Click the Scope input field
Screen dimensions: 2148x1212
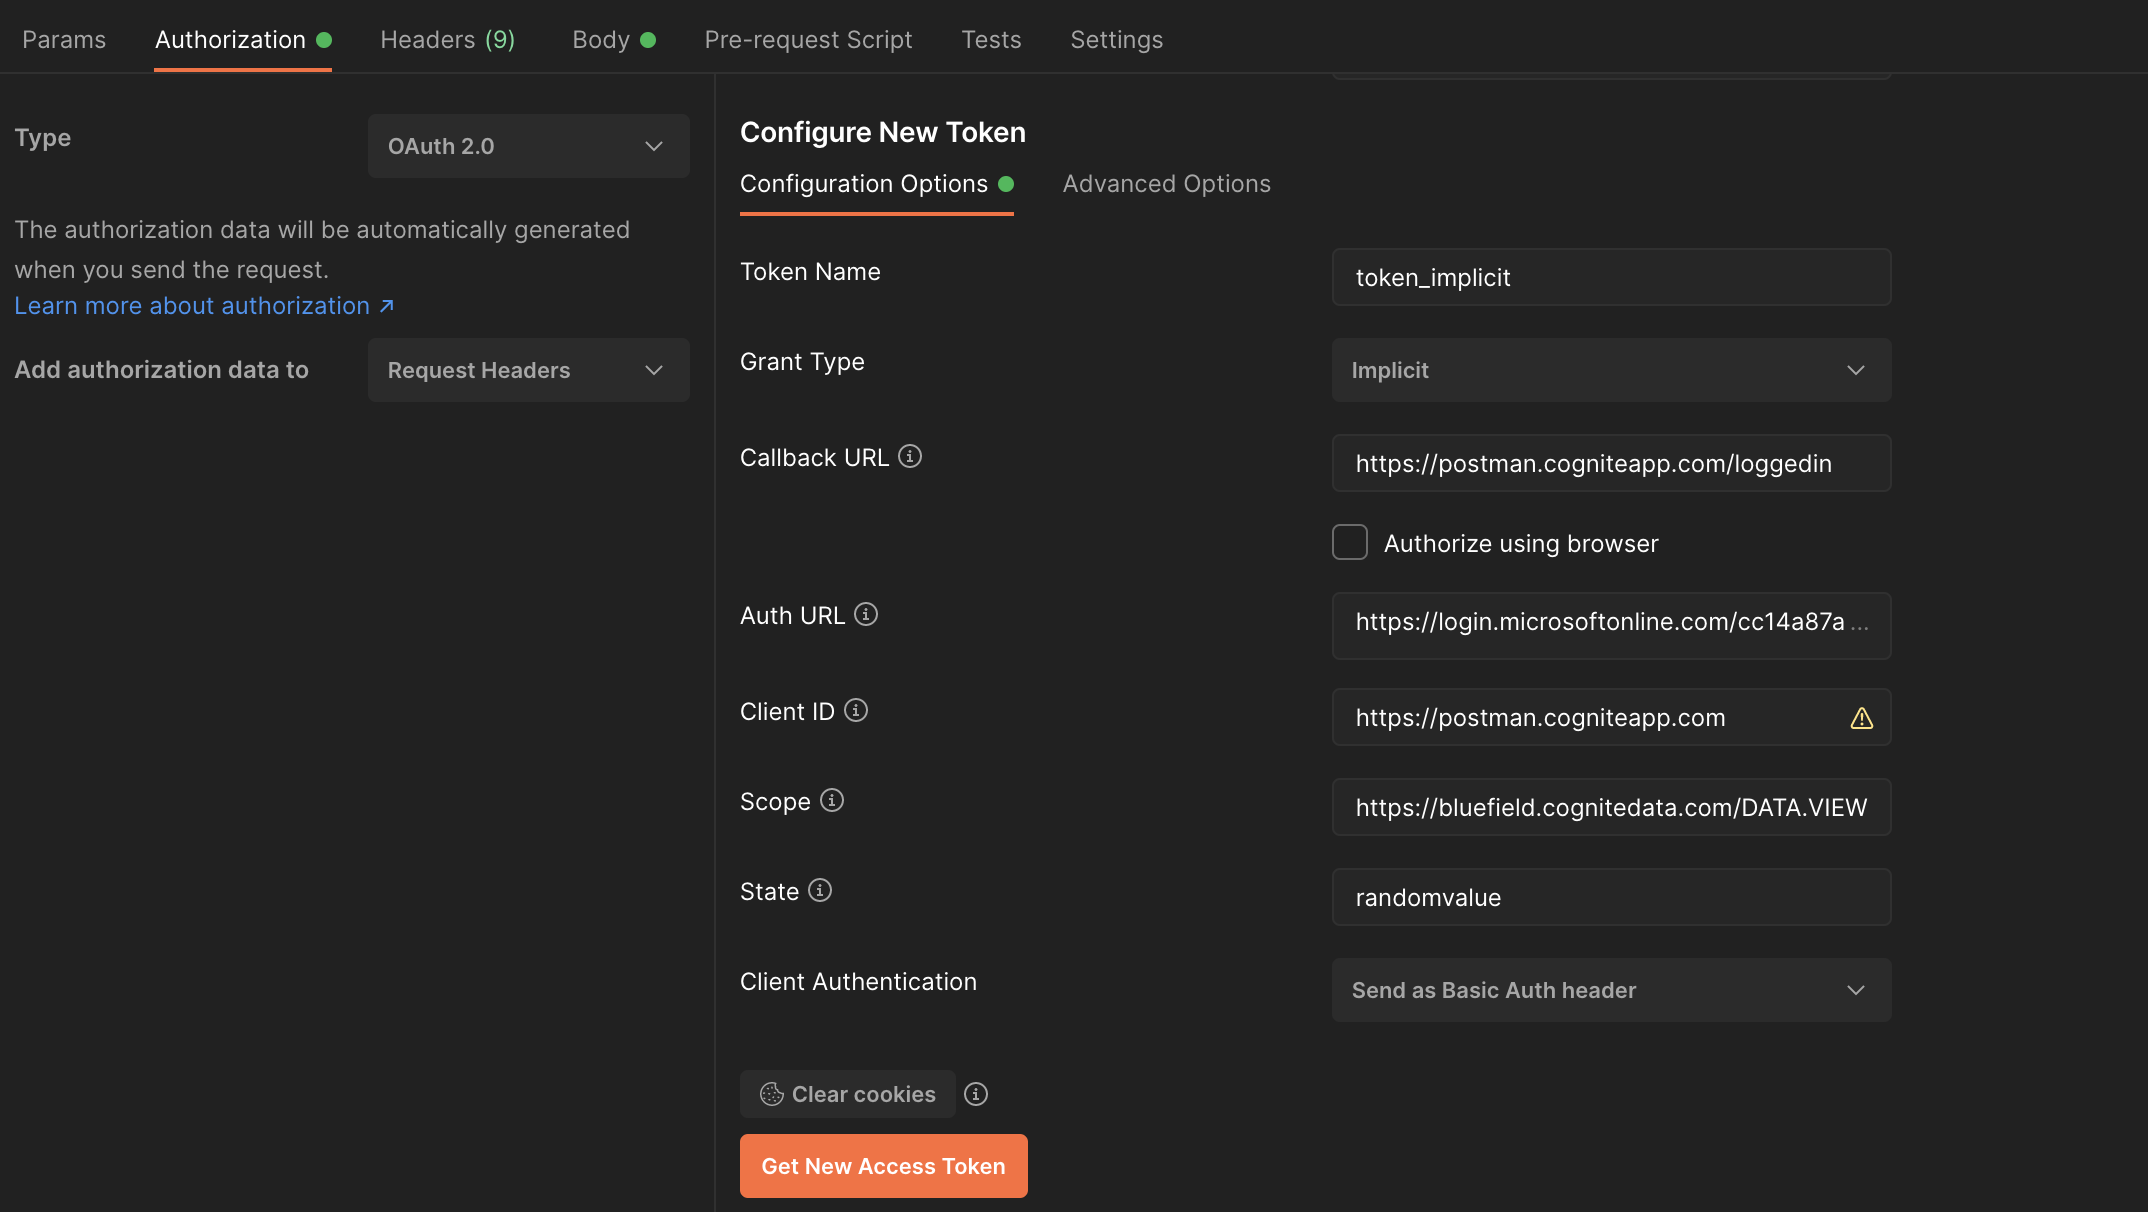pos(1611,807)
